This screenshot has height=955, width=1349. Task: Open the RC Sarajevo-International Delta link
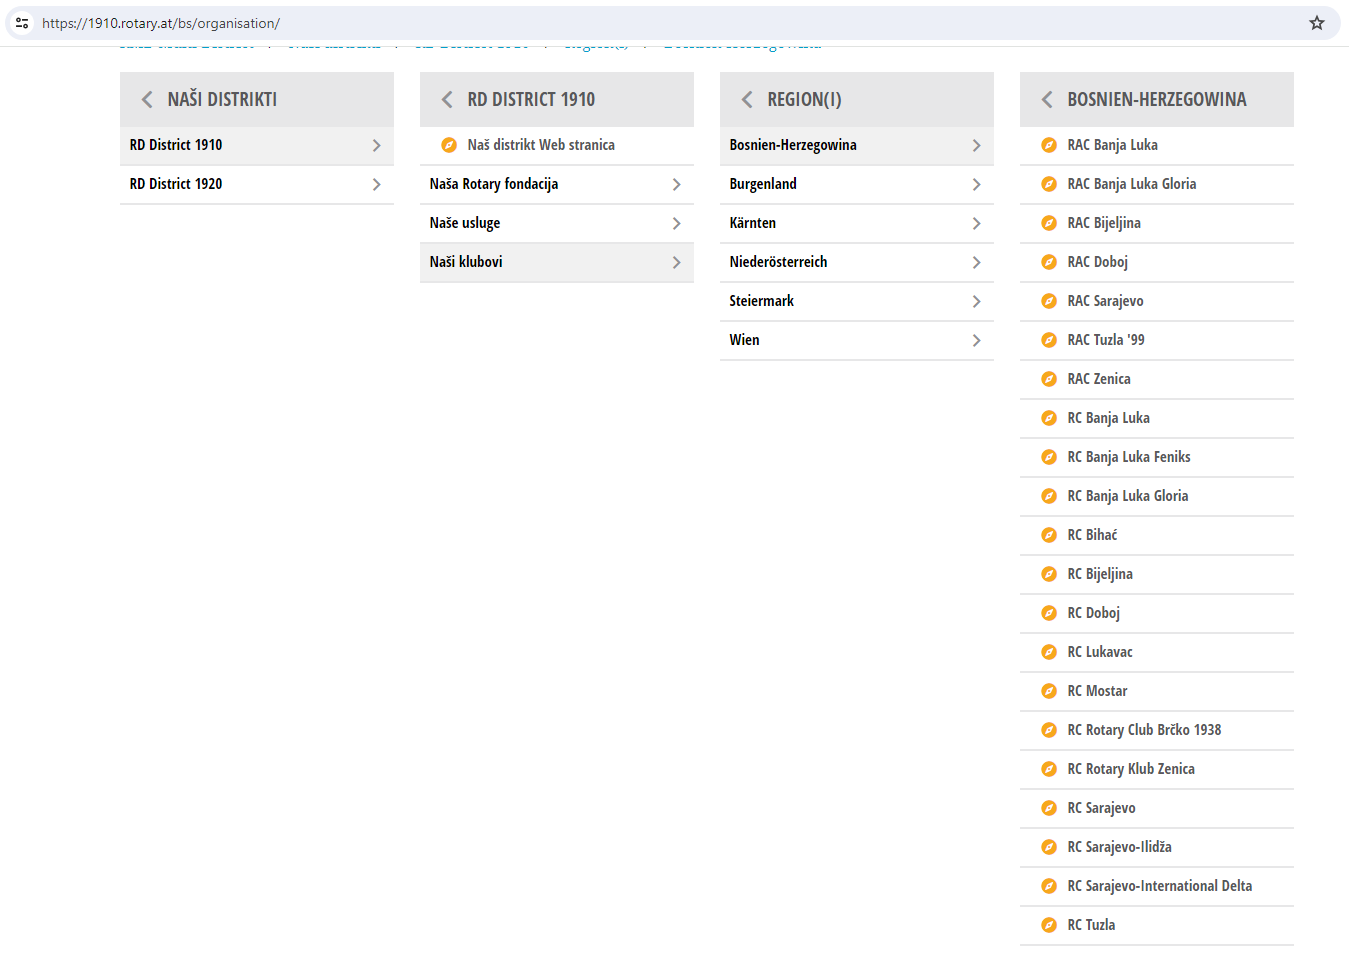click(1159, 886)
